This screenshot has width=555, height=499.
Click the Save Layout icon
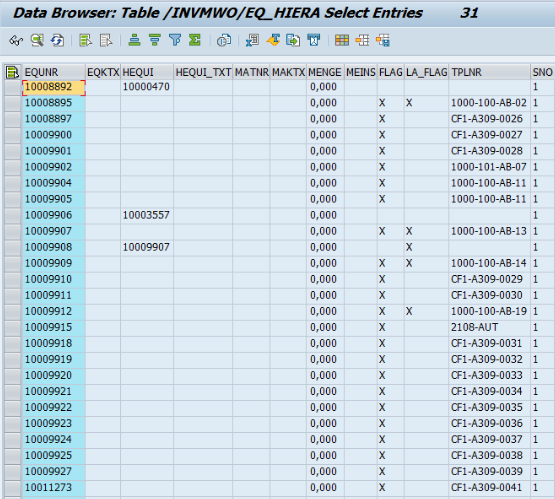coord(383,40)
